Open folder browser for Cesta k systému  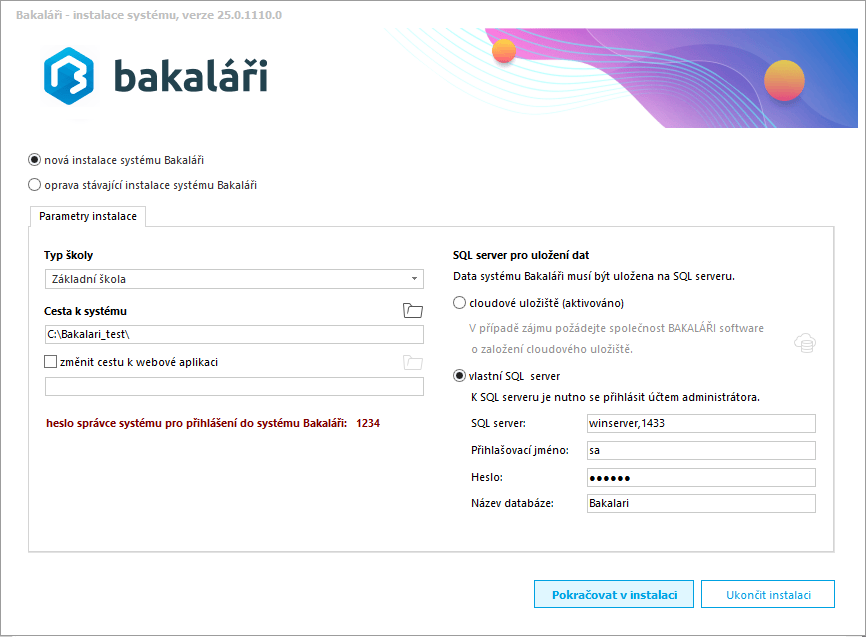[413, 311]
